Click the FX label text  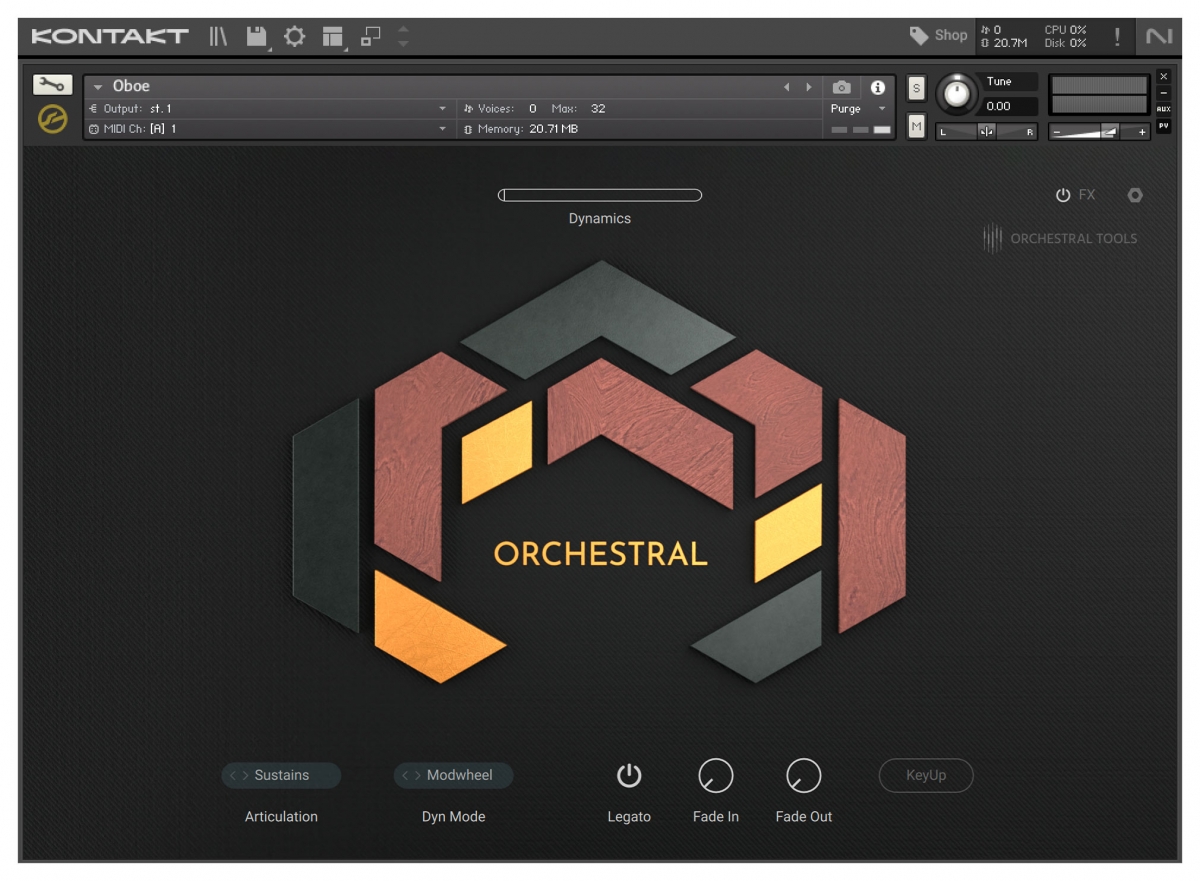tap(1087, 195)
